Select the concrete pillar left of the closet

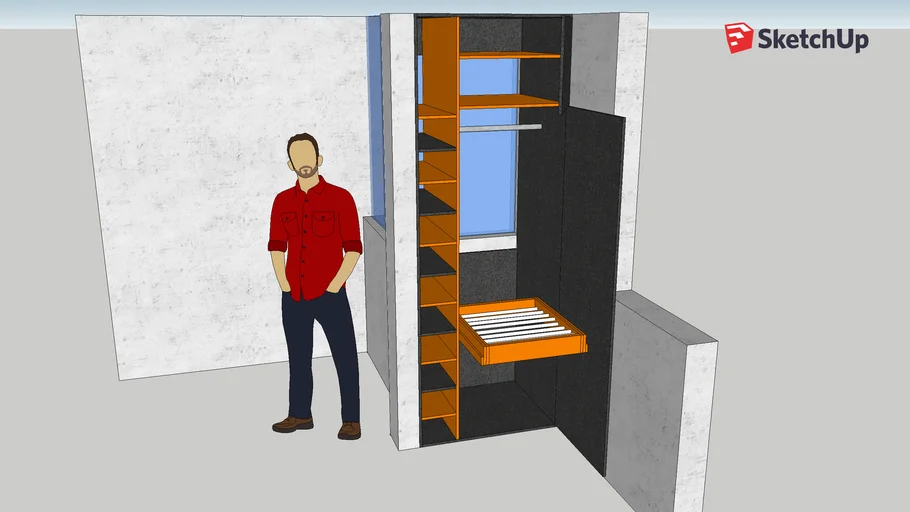pyautogui.click(x=402, y=230)
